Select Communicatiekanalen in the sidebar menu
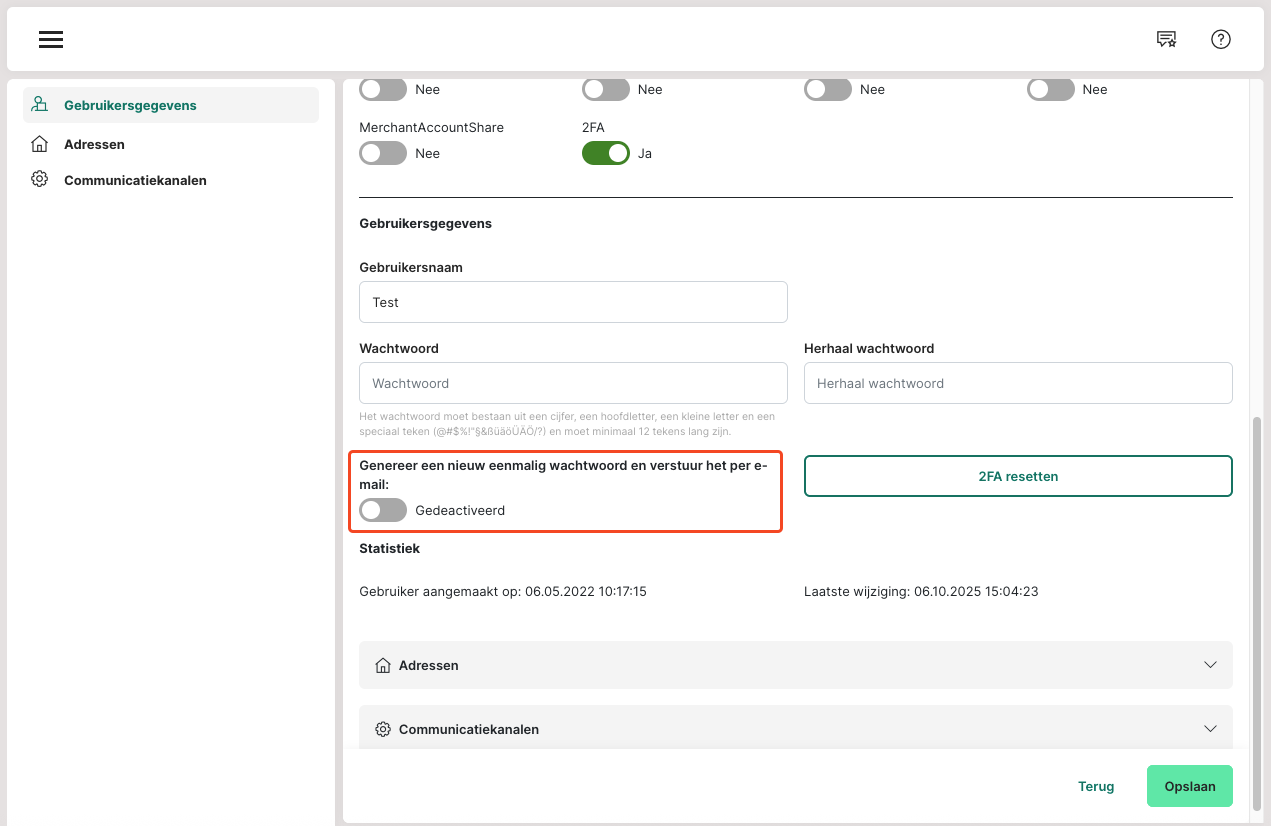Screen dimensions: 1271x826 [x=135, y=180]
